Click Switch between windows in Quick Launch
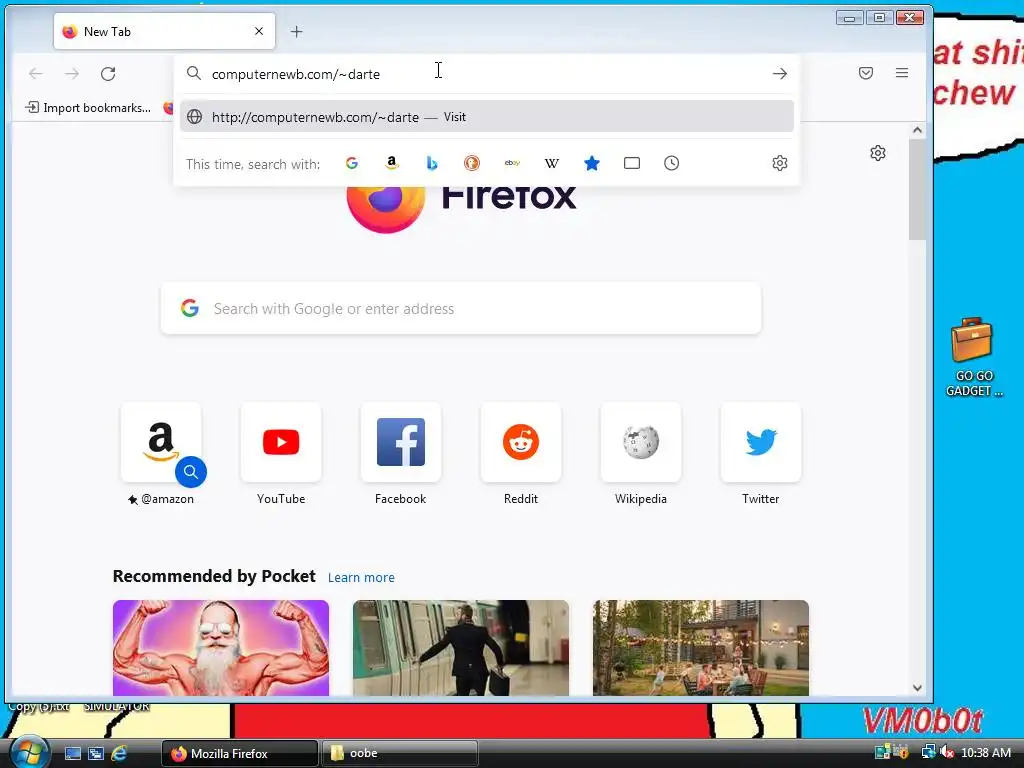1024x768 pixels. pyautogui.click(x=96, y=754)
